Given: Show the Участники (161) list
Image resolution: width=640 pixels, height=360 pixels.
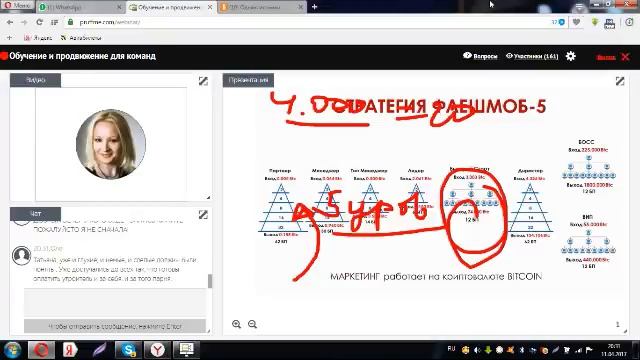Looking at the screenshot, I should point(532,56).
